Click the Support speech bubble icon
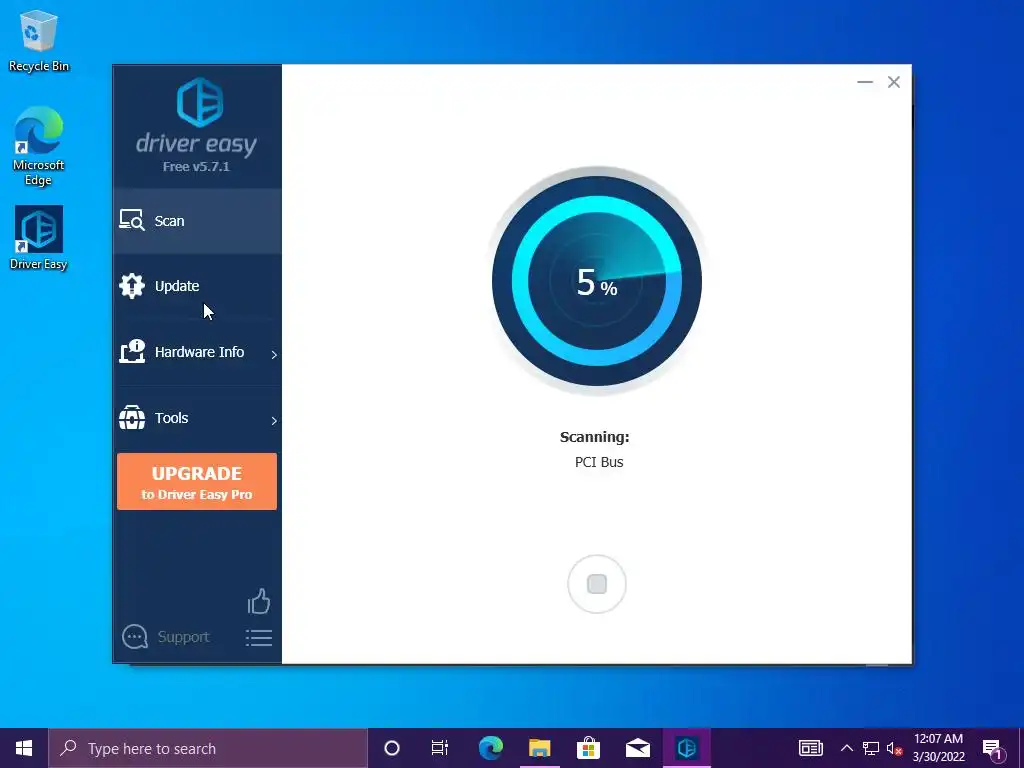 coord(135,637)
